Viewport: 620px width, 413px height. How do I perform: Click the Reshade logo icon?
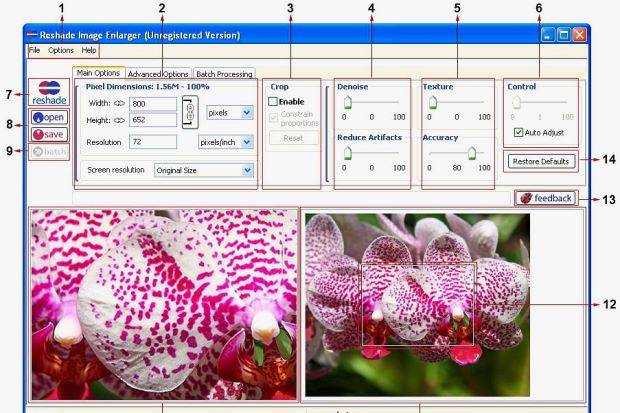point(47,93)
